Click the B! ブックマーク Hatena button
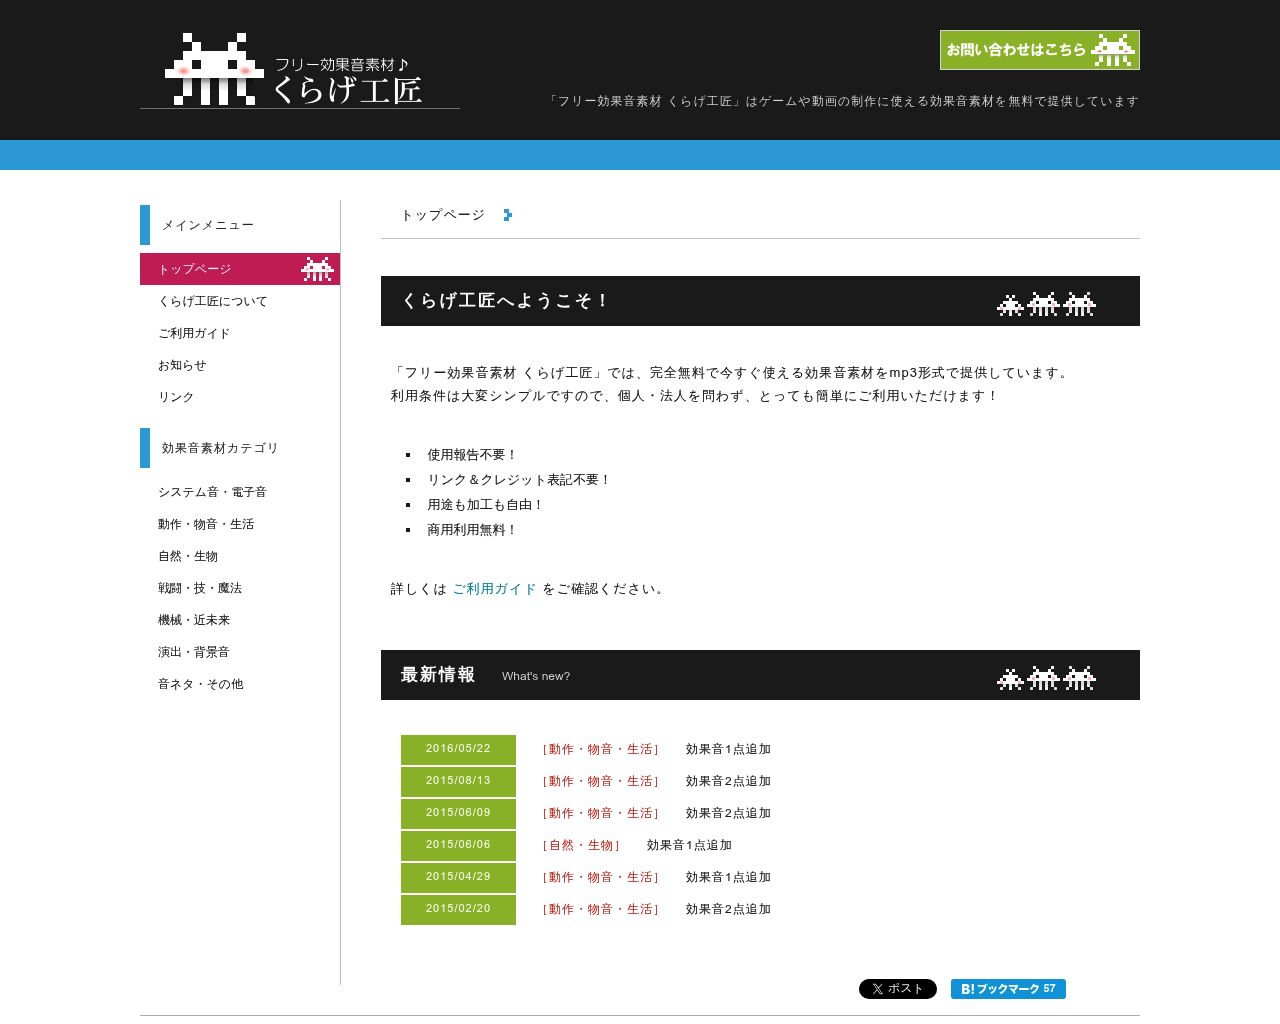 (x=1008, y=989)
